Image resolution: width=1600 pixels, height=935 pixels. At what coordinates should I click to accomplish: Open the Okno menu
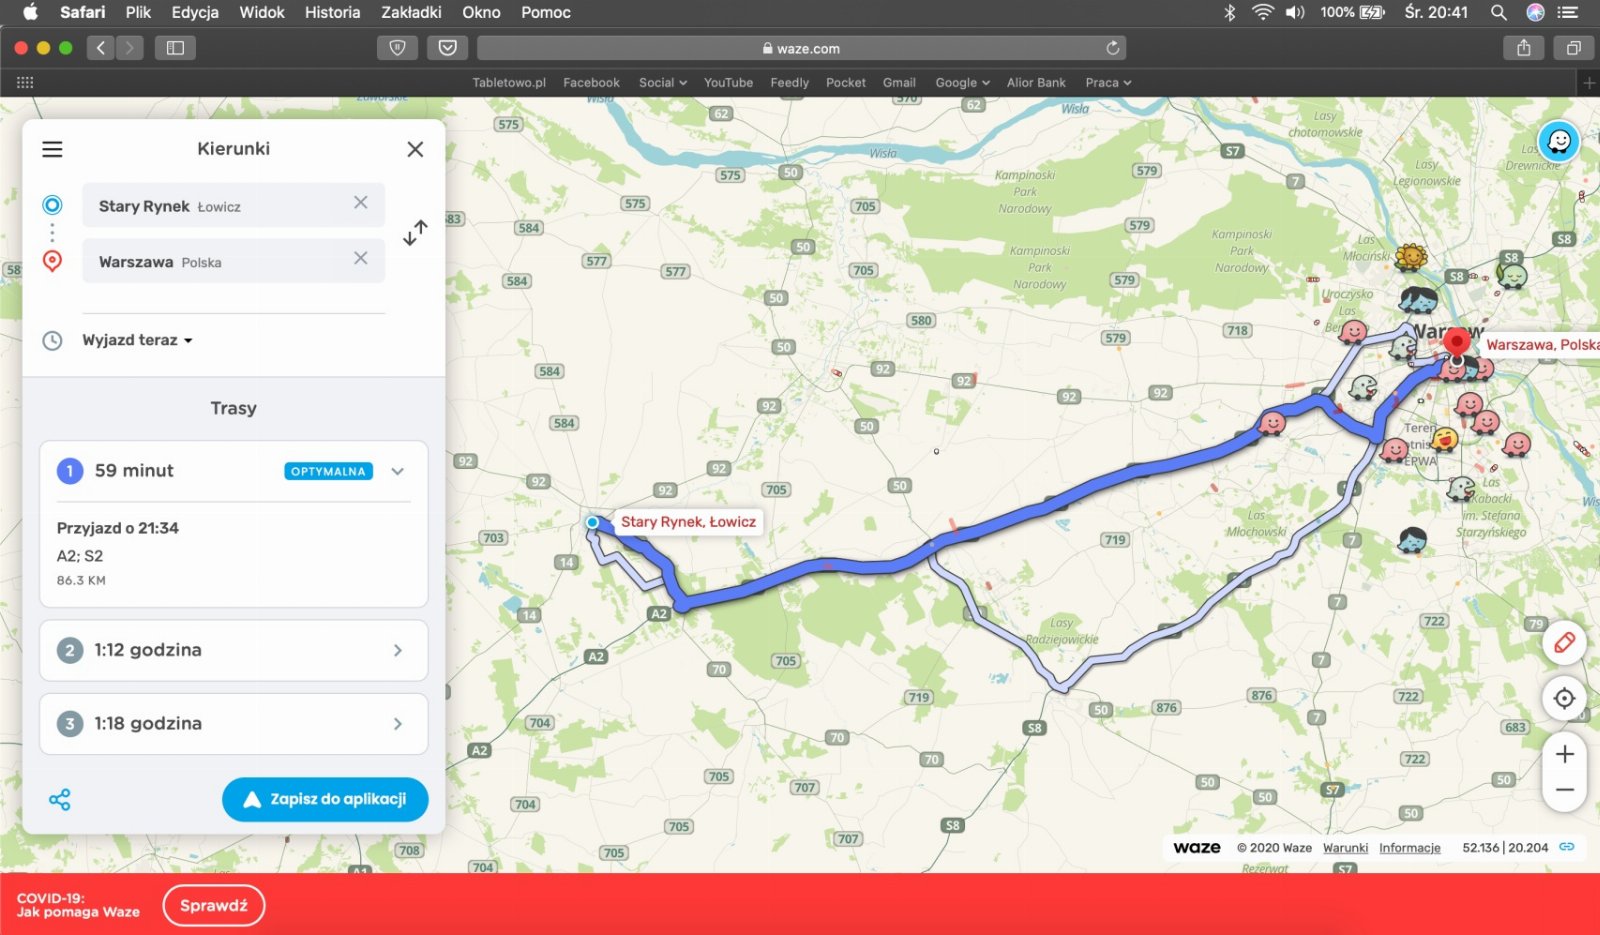481,12
